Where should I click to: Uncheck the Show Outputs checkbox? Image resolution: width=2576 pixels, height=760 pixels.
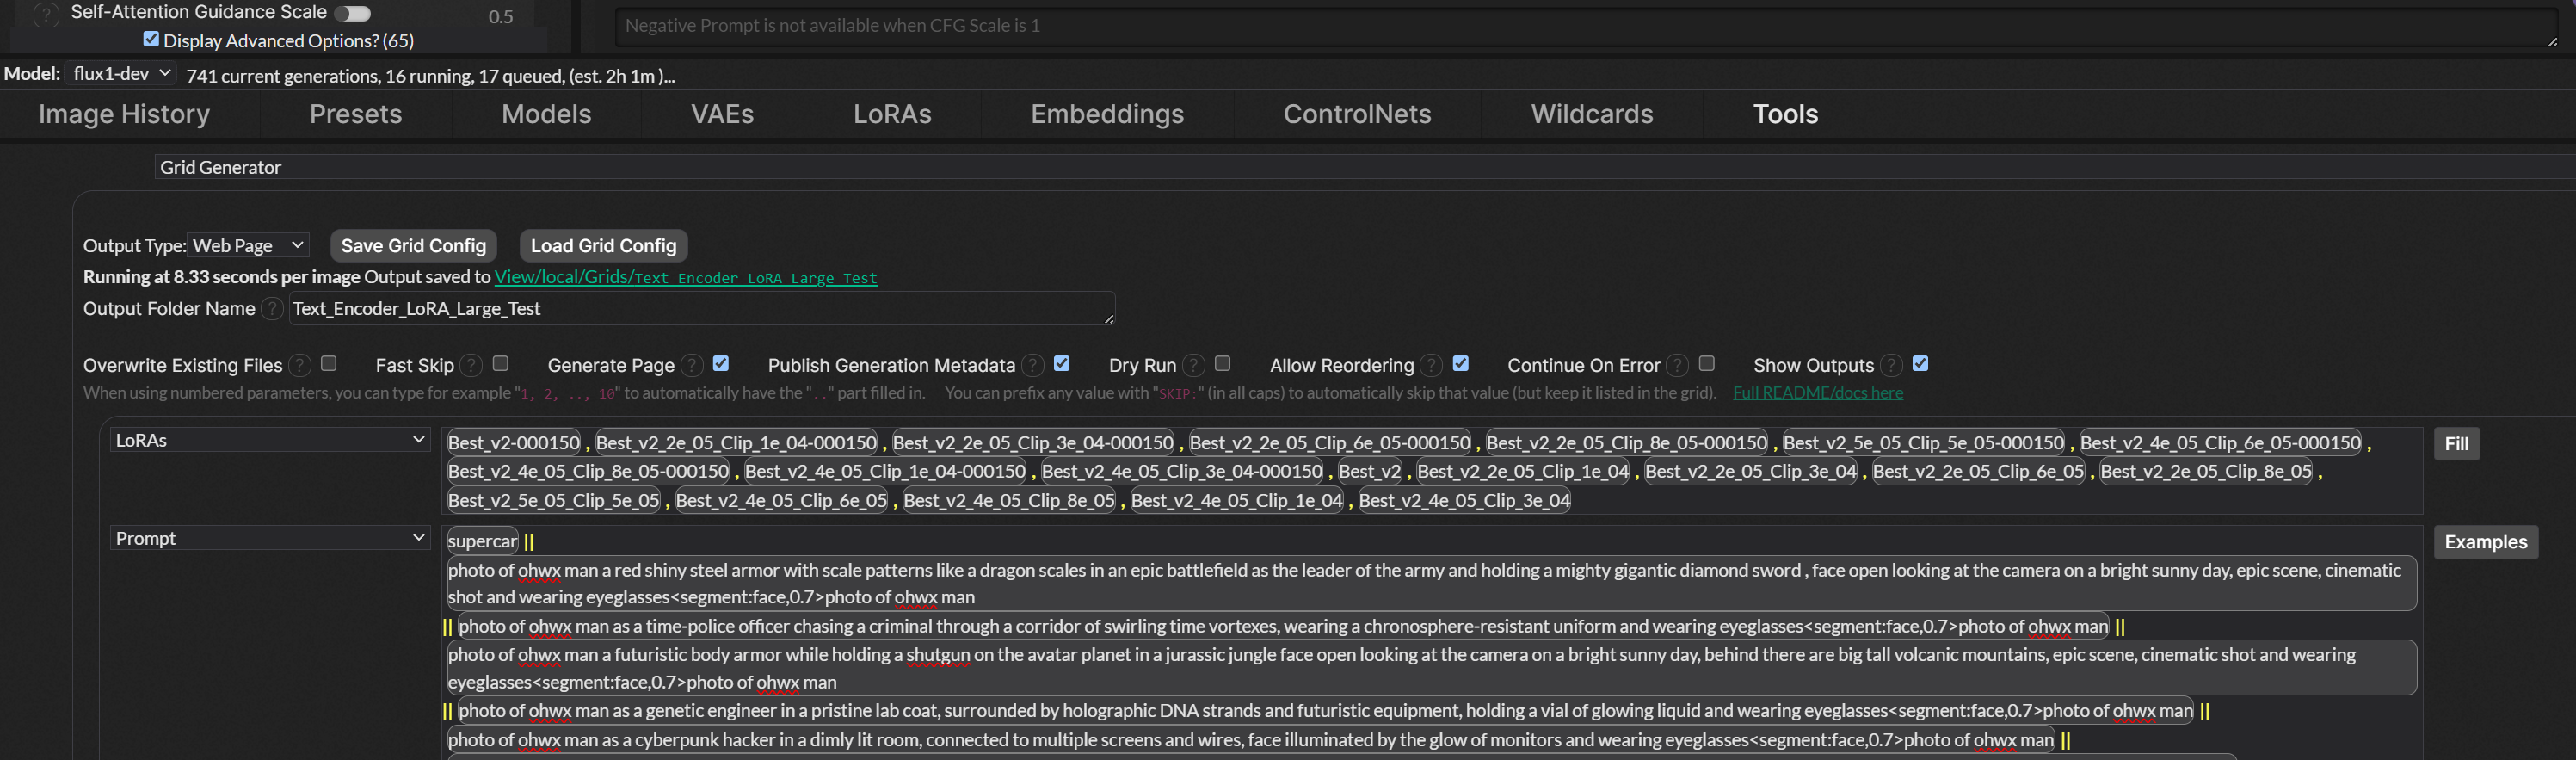(x=1920, y=364)
